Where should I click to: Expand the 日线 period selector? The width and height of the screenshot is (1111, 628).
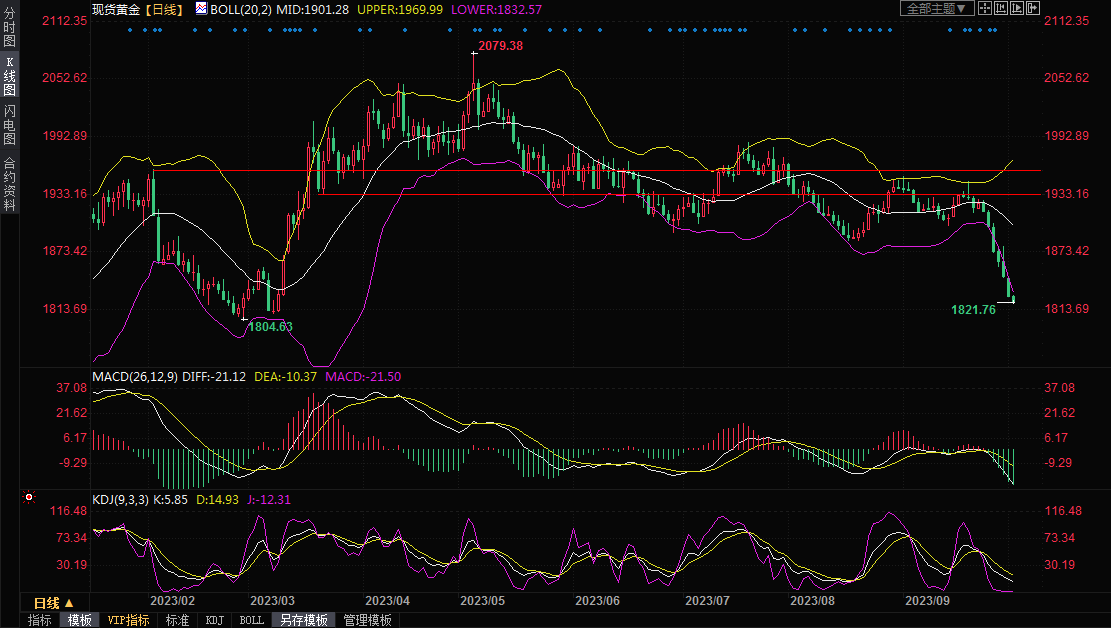tap(53, 603)
